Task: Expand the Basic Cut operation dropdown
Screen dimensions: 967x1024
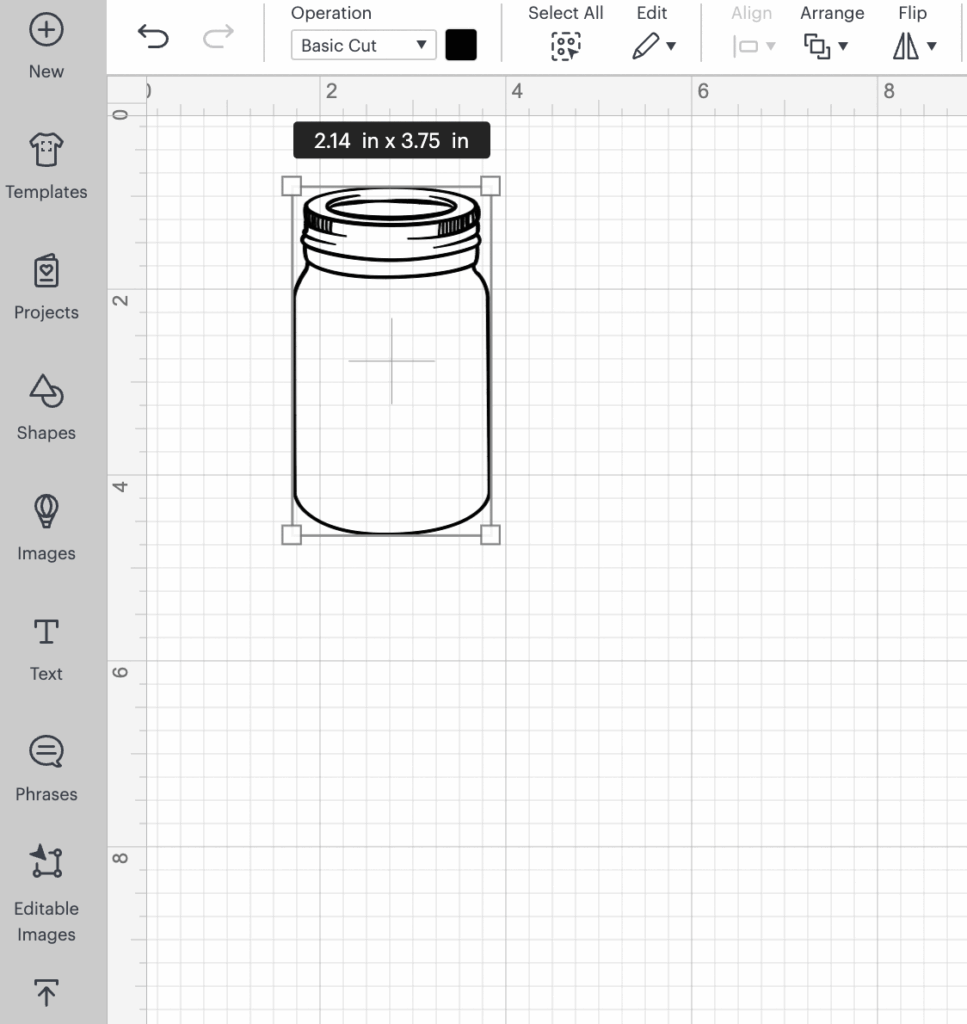Action: (x=363, y=45)
